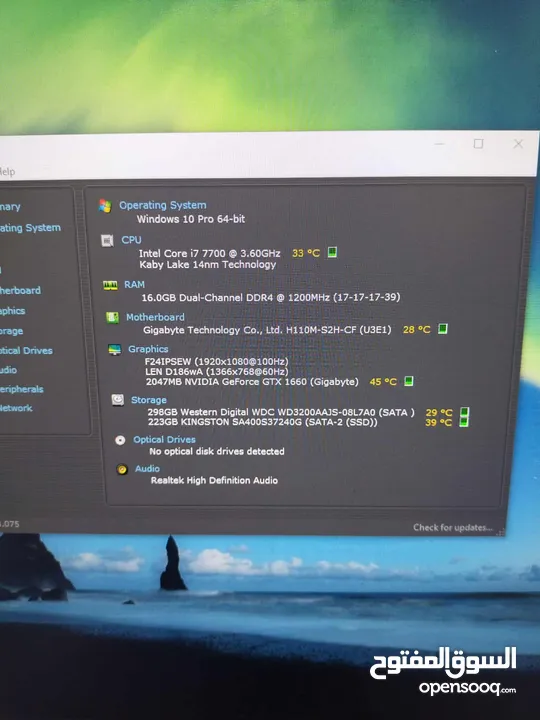Image resolution: width=540 pixels, height=720 pixels.
Task: Click the Check for updates link
Action: 452,527
